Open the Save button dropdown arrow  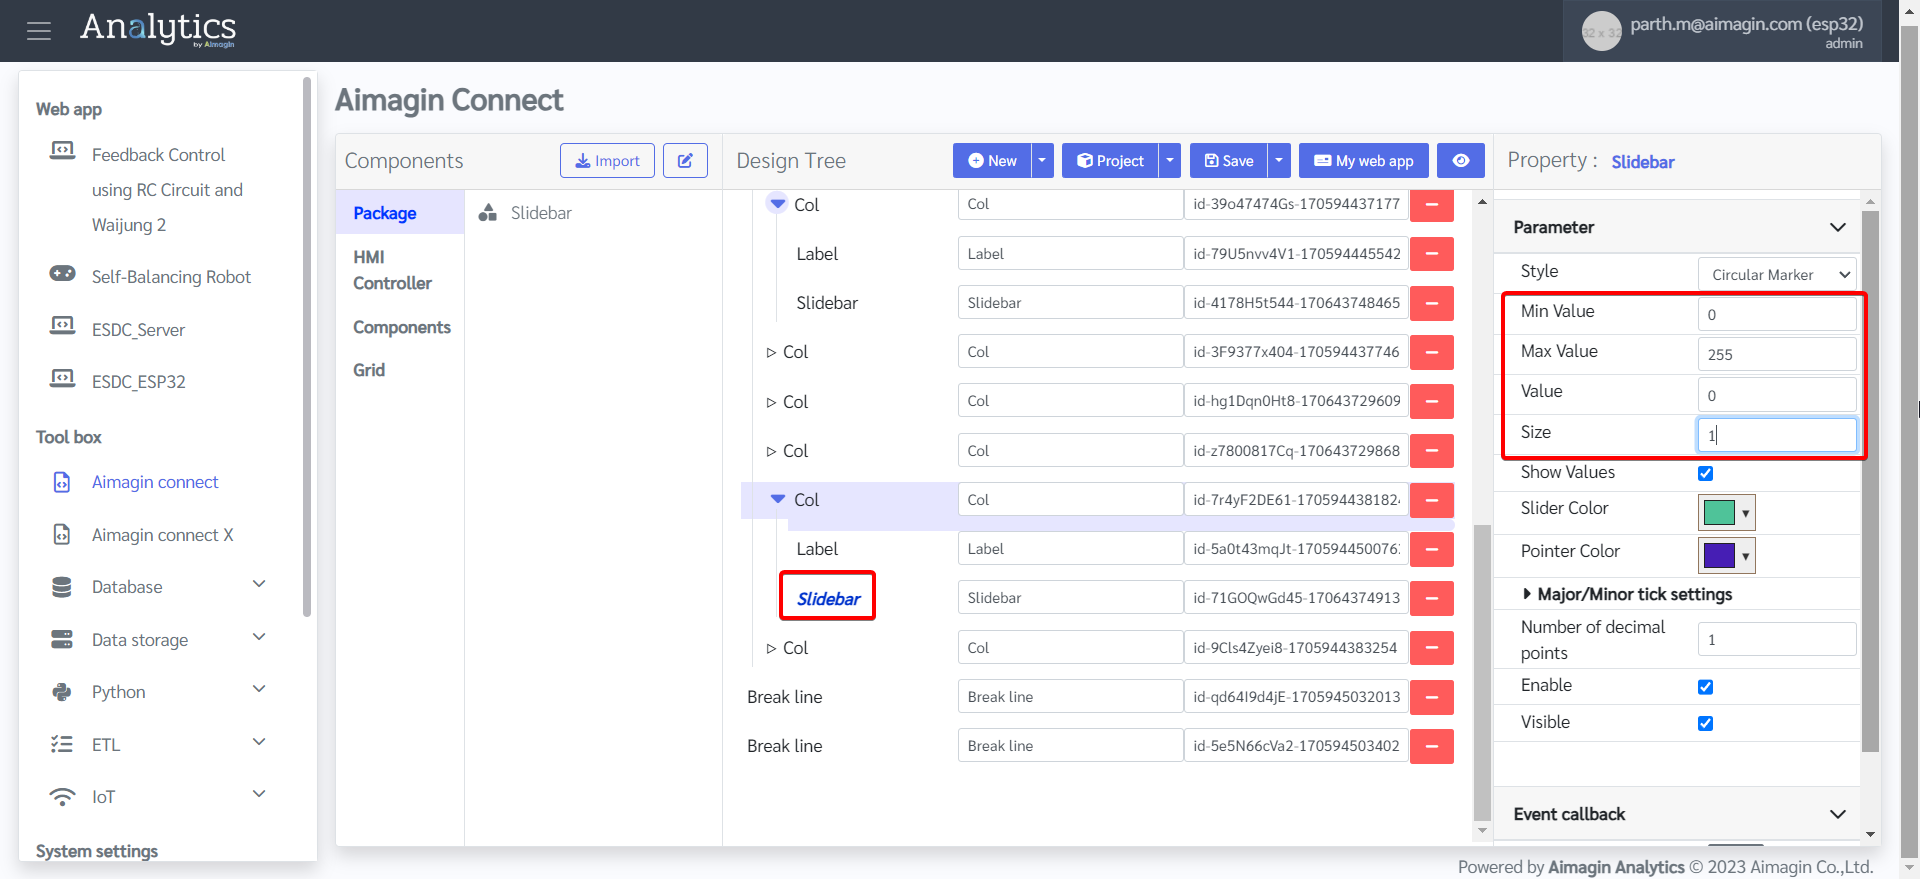click(1279, 161)
